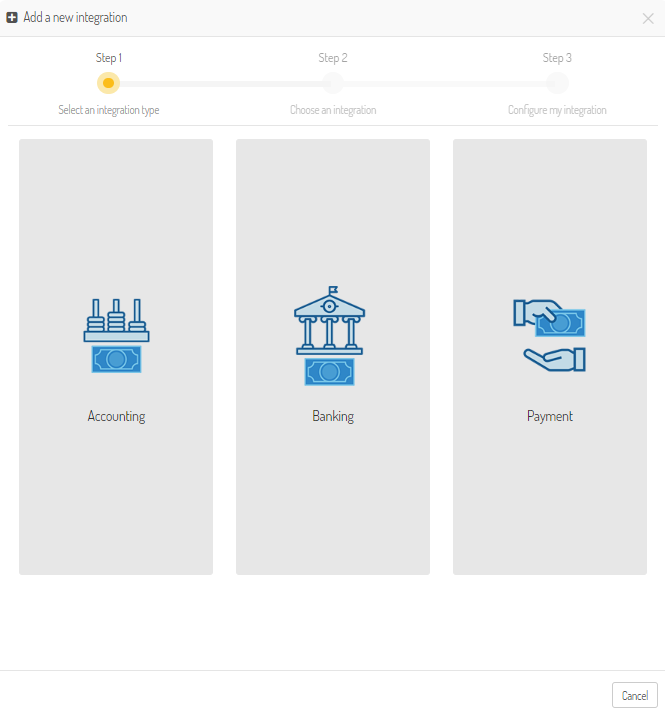Click the 'Add a new integration' title
This screenshot has height=716, width=665.
coord(75,18)
